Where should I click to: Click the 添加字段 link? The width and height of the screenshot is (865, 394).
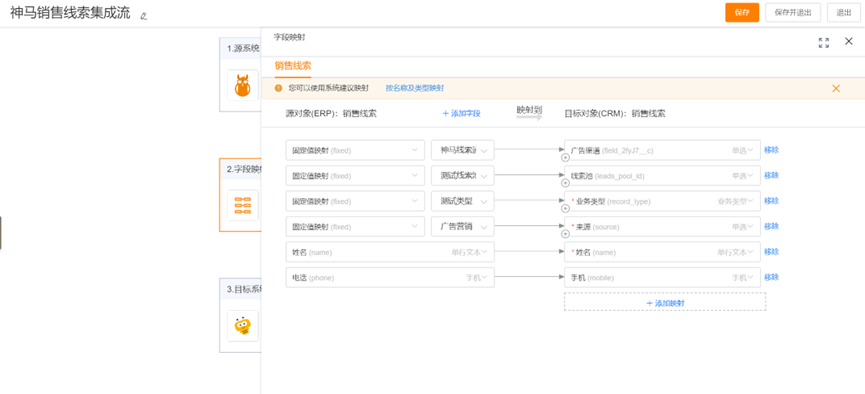click(x=462, y=114)
